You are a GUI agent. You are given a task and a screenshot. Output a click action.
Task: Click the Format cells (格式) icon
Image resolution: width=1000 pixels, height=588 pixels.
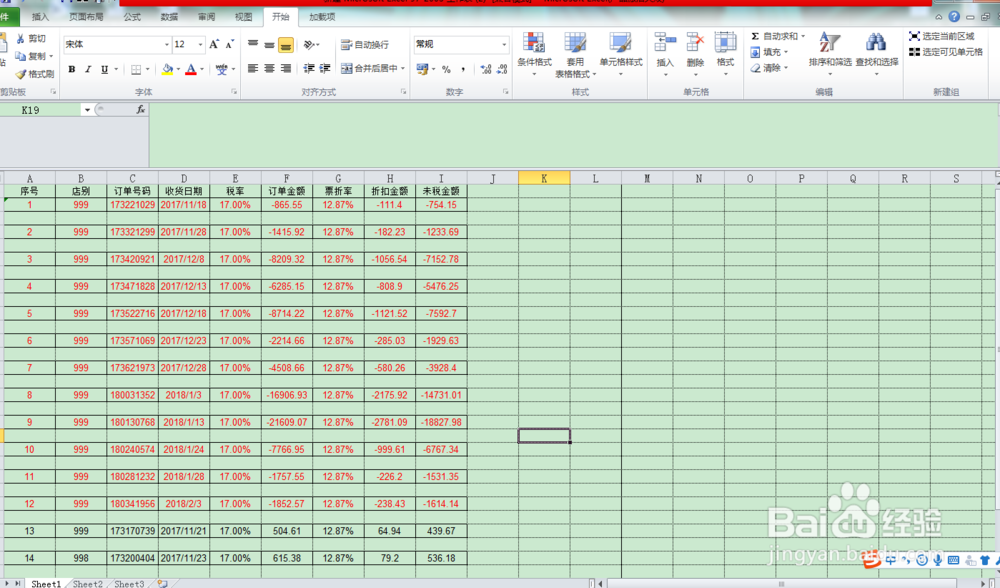[725, 42]
